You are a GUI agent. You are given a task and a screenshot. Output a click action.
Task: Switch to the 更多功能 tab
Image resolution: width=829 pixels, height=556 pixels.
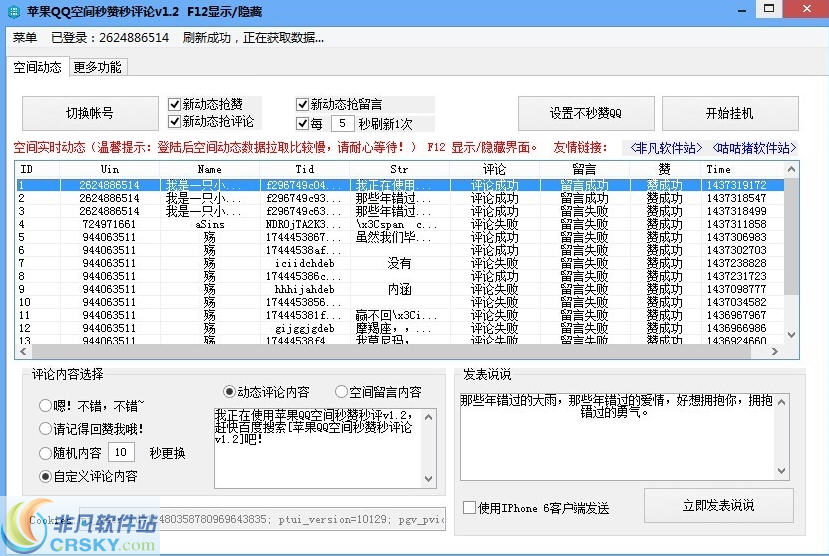point(97,67)
